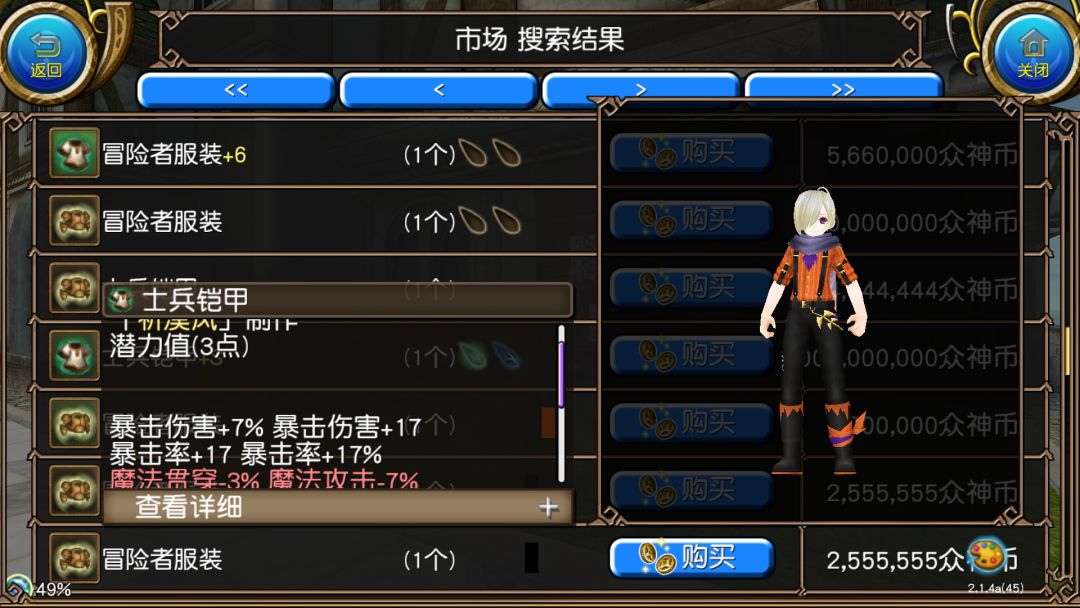Click the armor icon in the 士兵铠甲 tooltip header

point(122,300)
